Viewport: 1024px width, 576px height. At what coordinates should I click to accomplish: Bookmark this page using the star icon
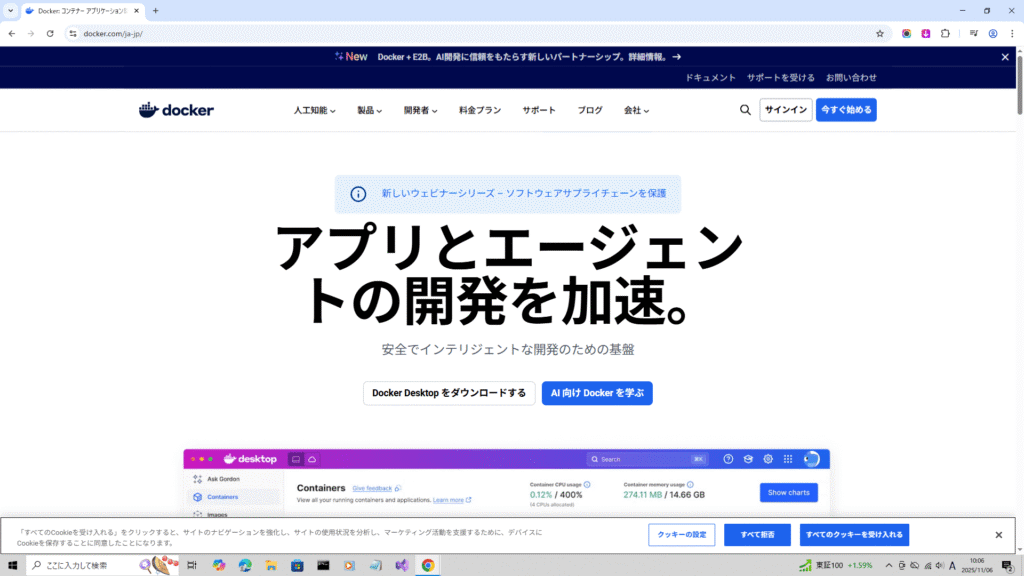[880, 33]
